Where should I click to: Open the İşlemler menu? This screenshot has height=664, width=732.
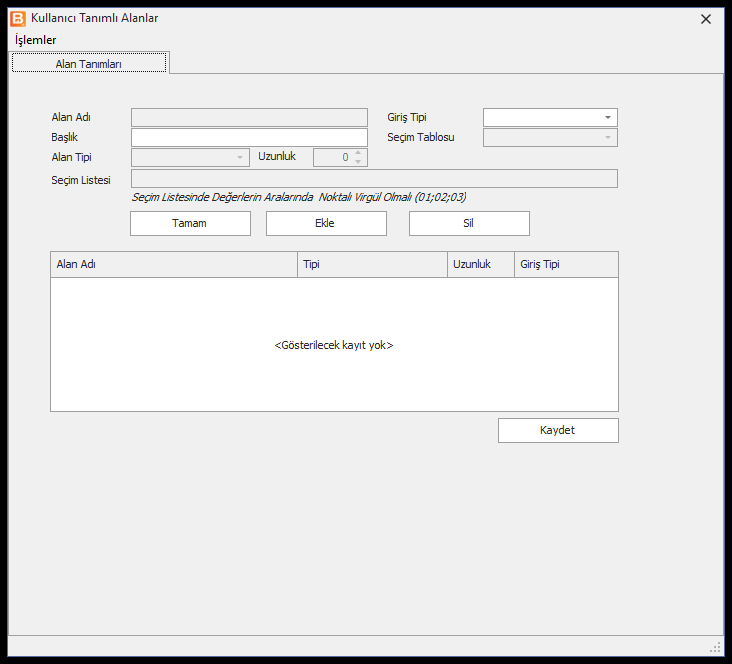coord(35,40)
